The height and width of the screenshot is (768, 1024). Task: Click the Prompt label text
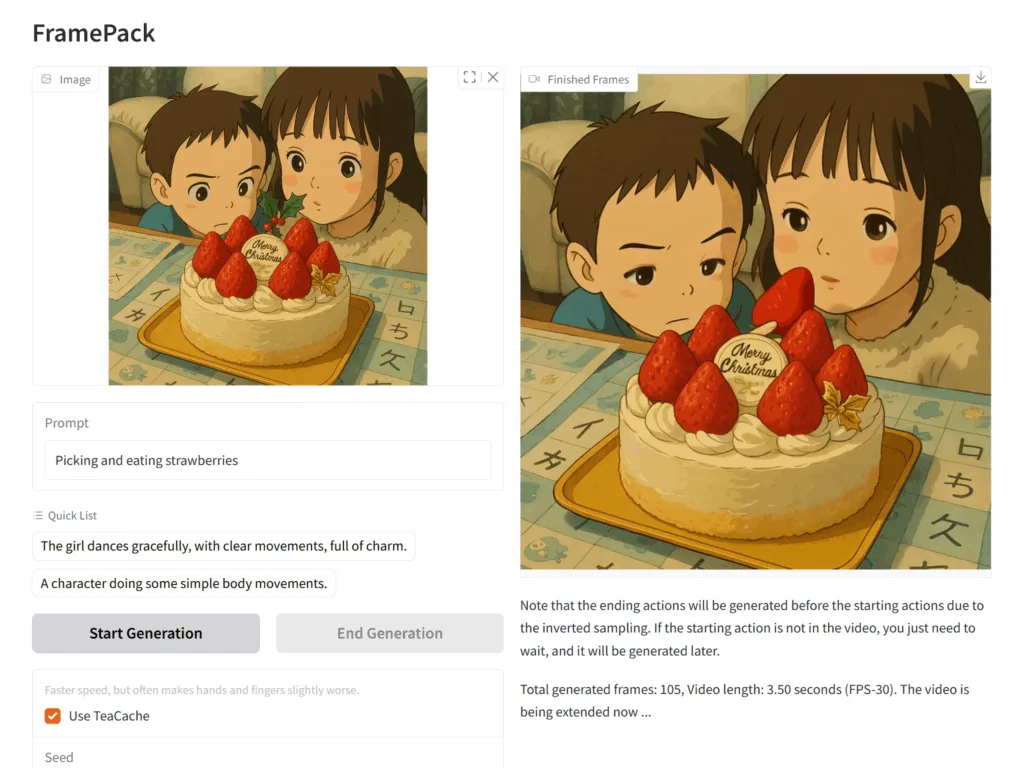pos(67,423)
